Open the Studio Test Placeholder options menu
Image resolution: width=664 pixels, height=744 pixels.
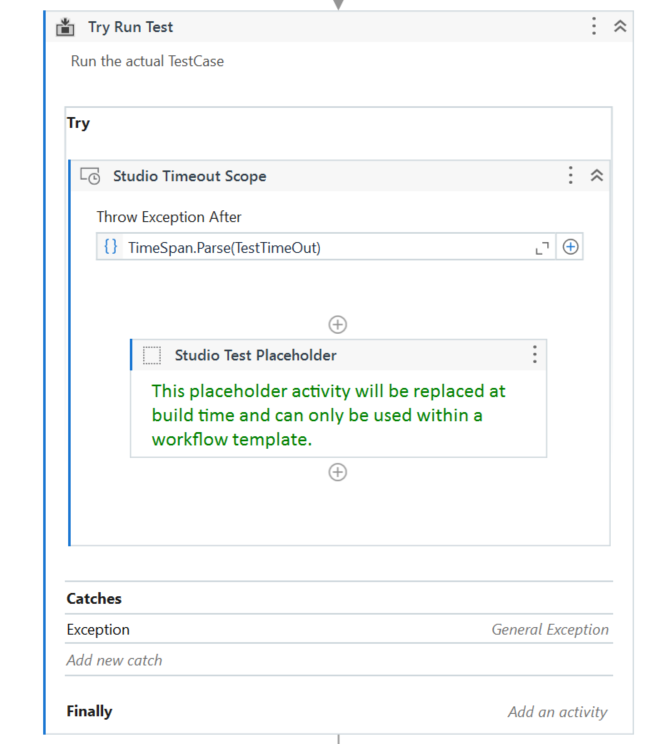(x=534, y=355)
